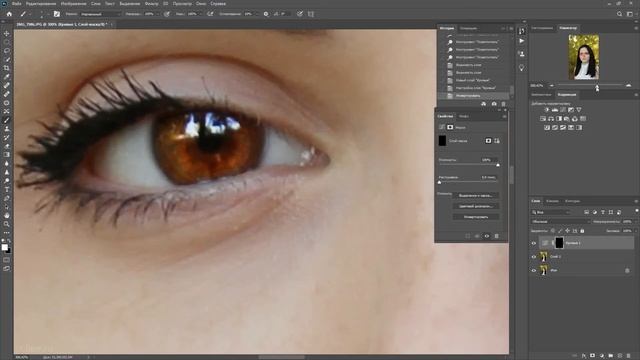This screenshot has width=640, height=360.
Task: Open brush settings panel icon
Action: coord(57,14)
